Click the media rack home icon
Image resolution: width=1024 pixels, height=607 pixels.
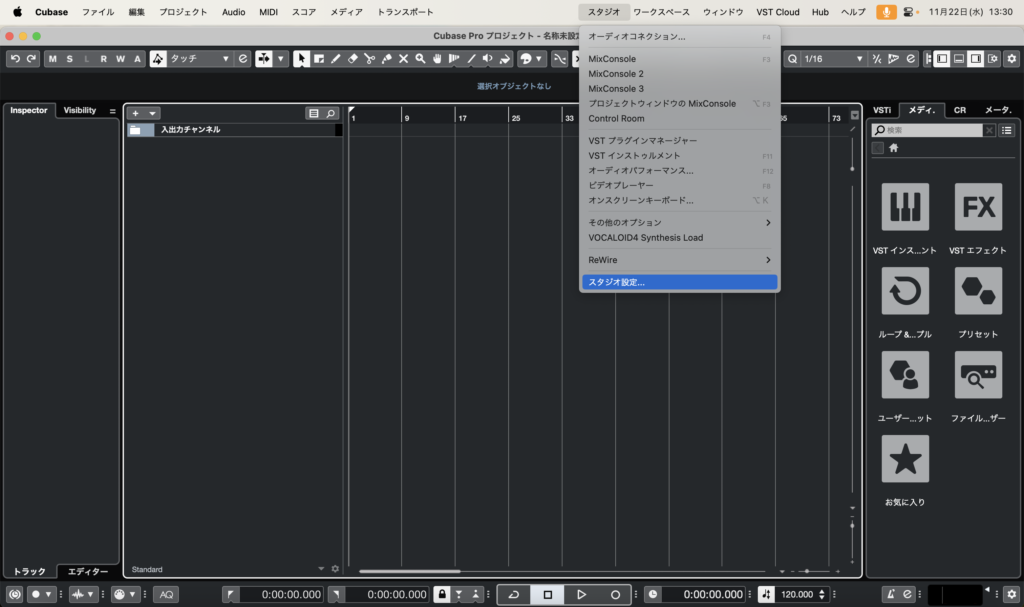point(894,148)
